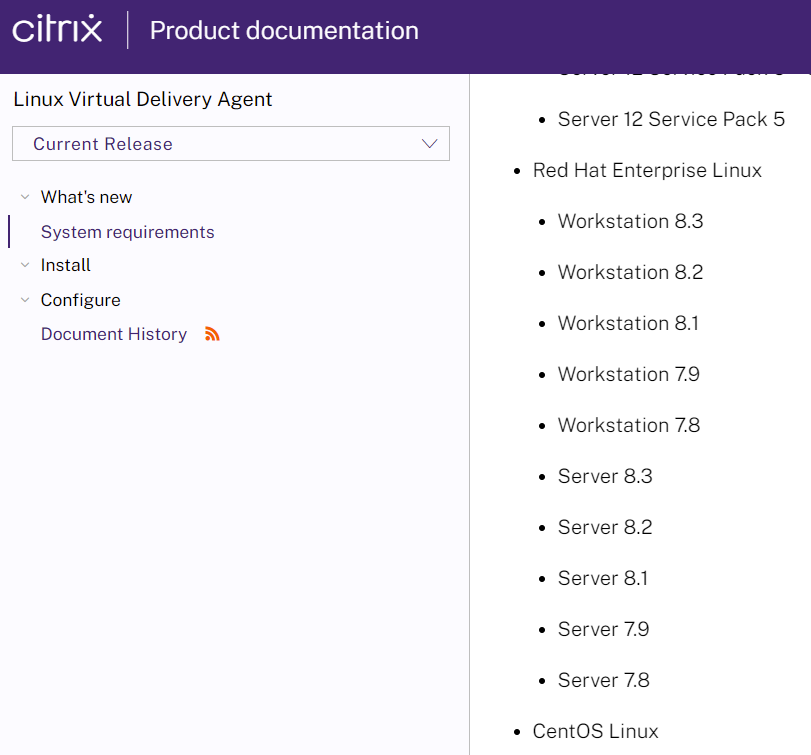Click the list item Server 8.3
811x755 pixels.
[x=605, y=476]
